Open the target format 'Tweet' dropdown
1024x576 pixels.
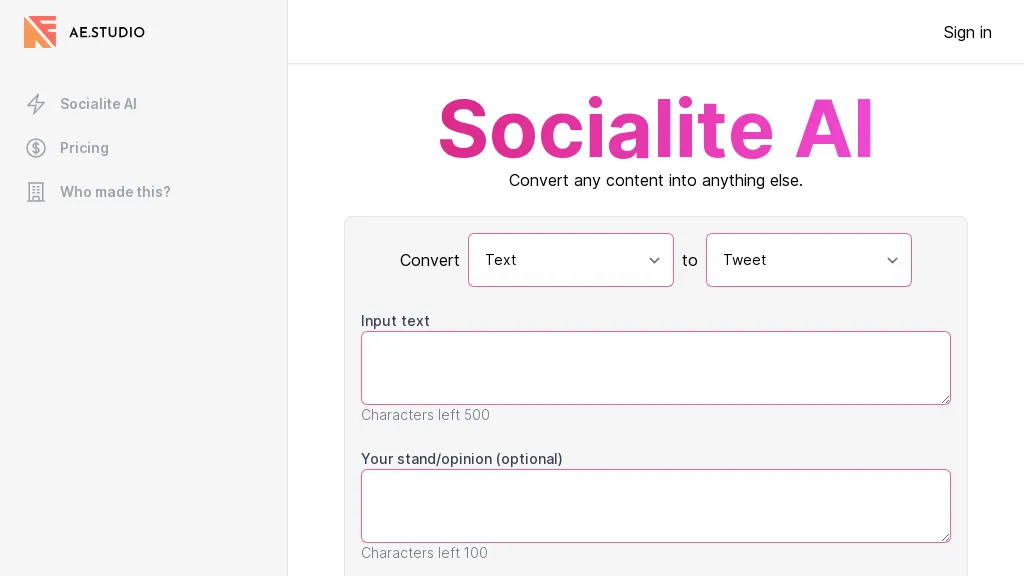point(808,260)
